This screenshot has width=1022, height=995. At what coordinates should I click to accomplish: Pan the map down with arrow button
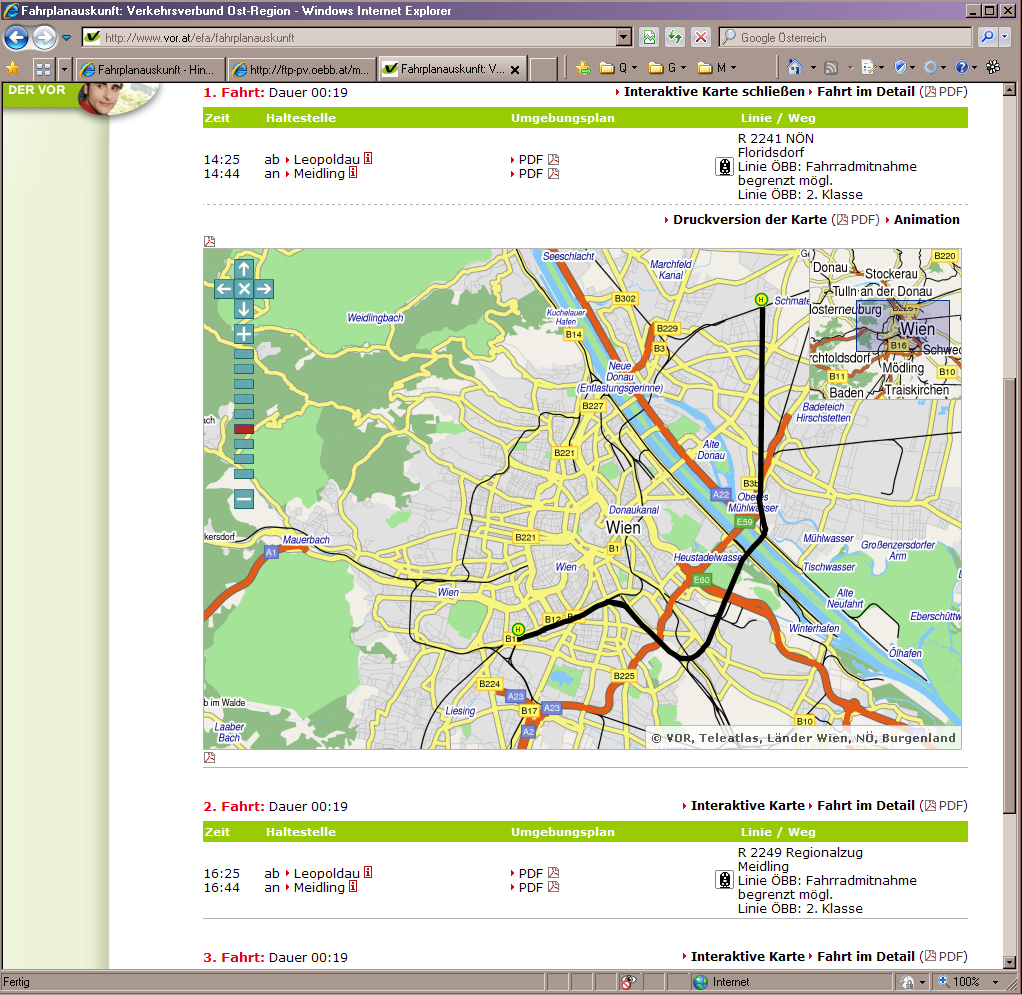click(244, 309)
